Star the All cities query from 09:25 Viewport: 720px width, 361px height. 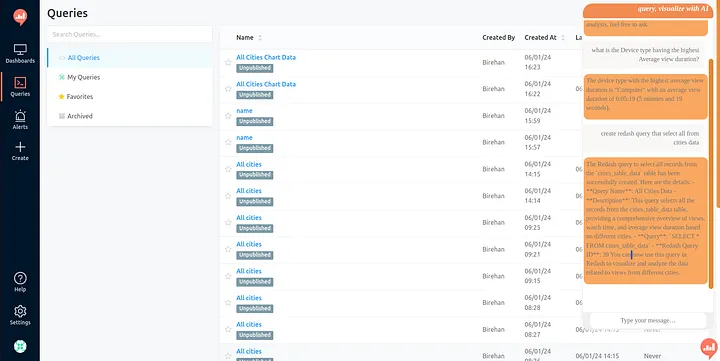(228, 222)
